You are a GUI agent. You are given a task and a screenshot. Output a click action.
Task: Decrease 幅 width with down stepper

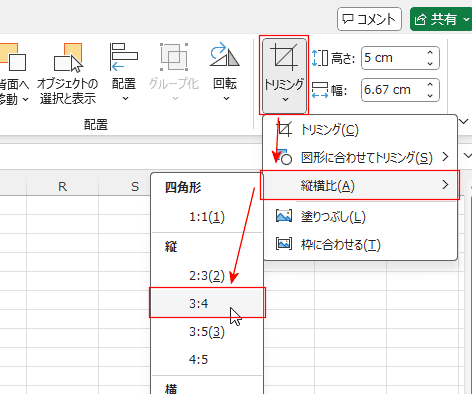(430, 95)
